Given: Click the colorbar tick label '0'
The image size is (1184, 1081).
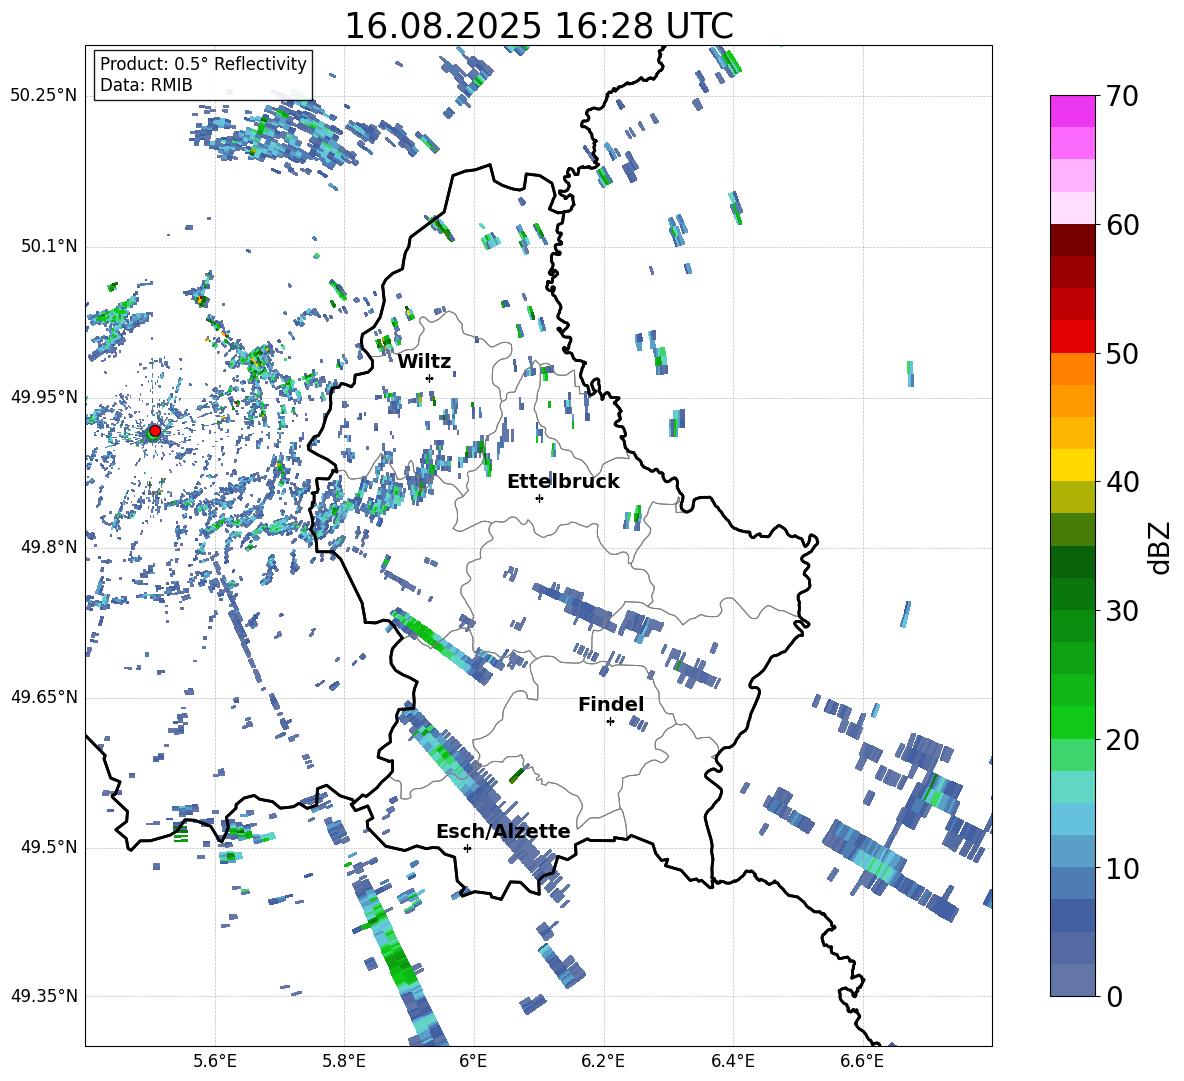Looking at the screenshot, I should click(1115, 996).
